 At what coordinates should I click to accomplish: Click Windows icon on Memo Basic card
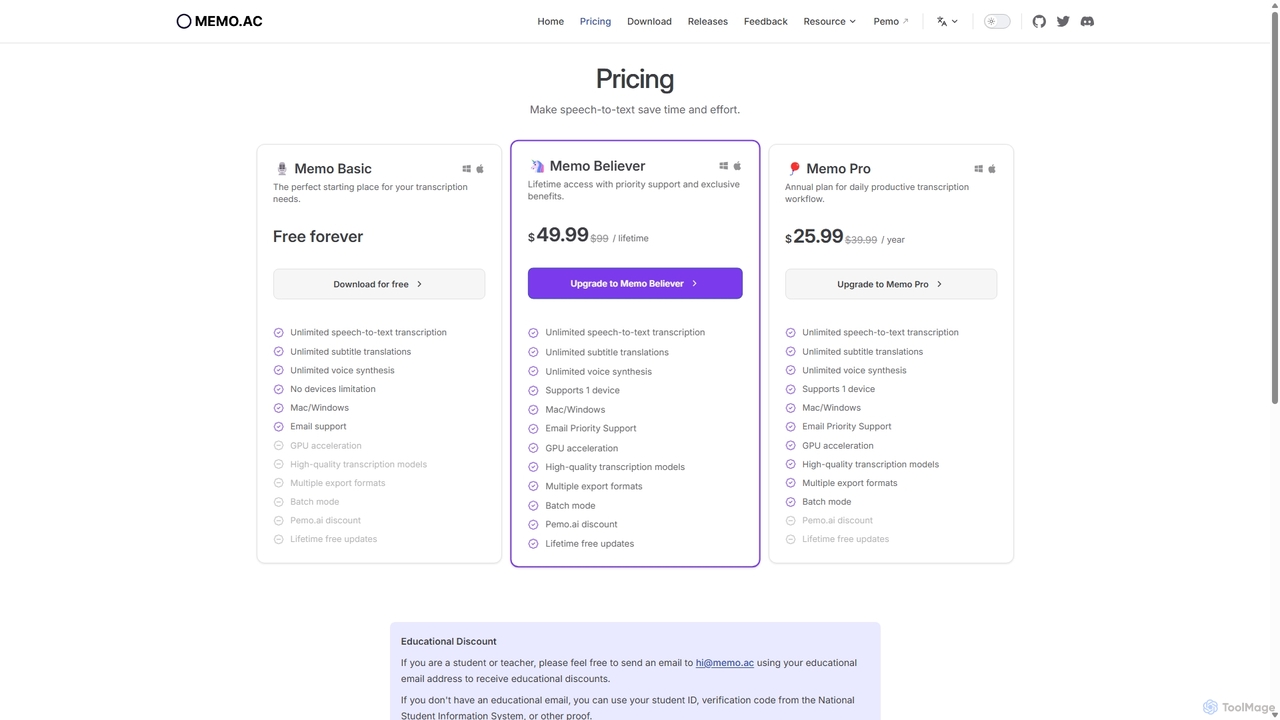pos(467,169)
